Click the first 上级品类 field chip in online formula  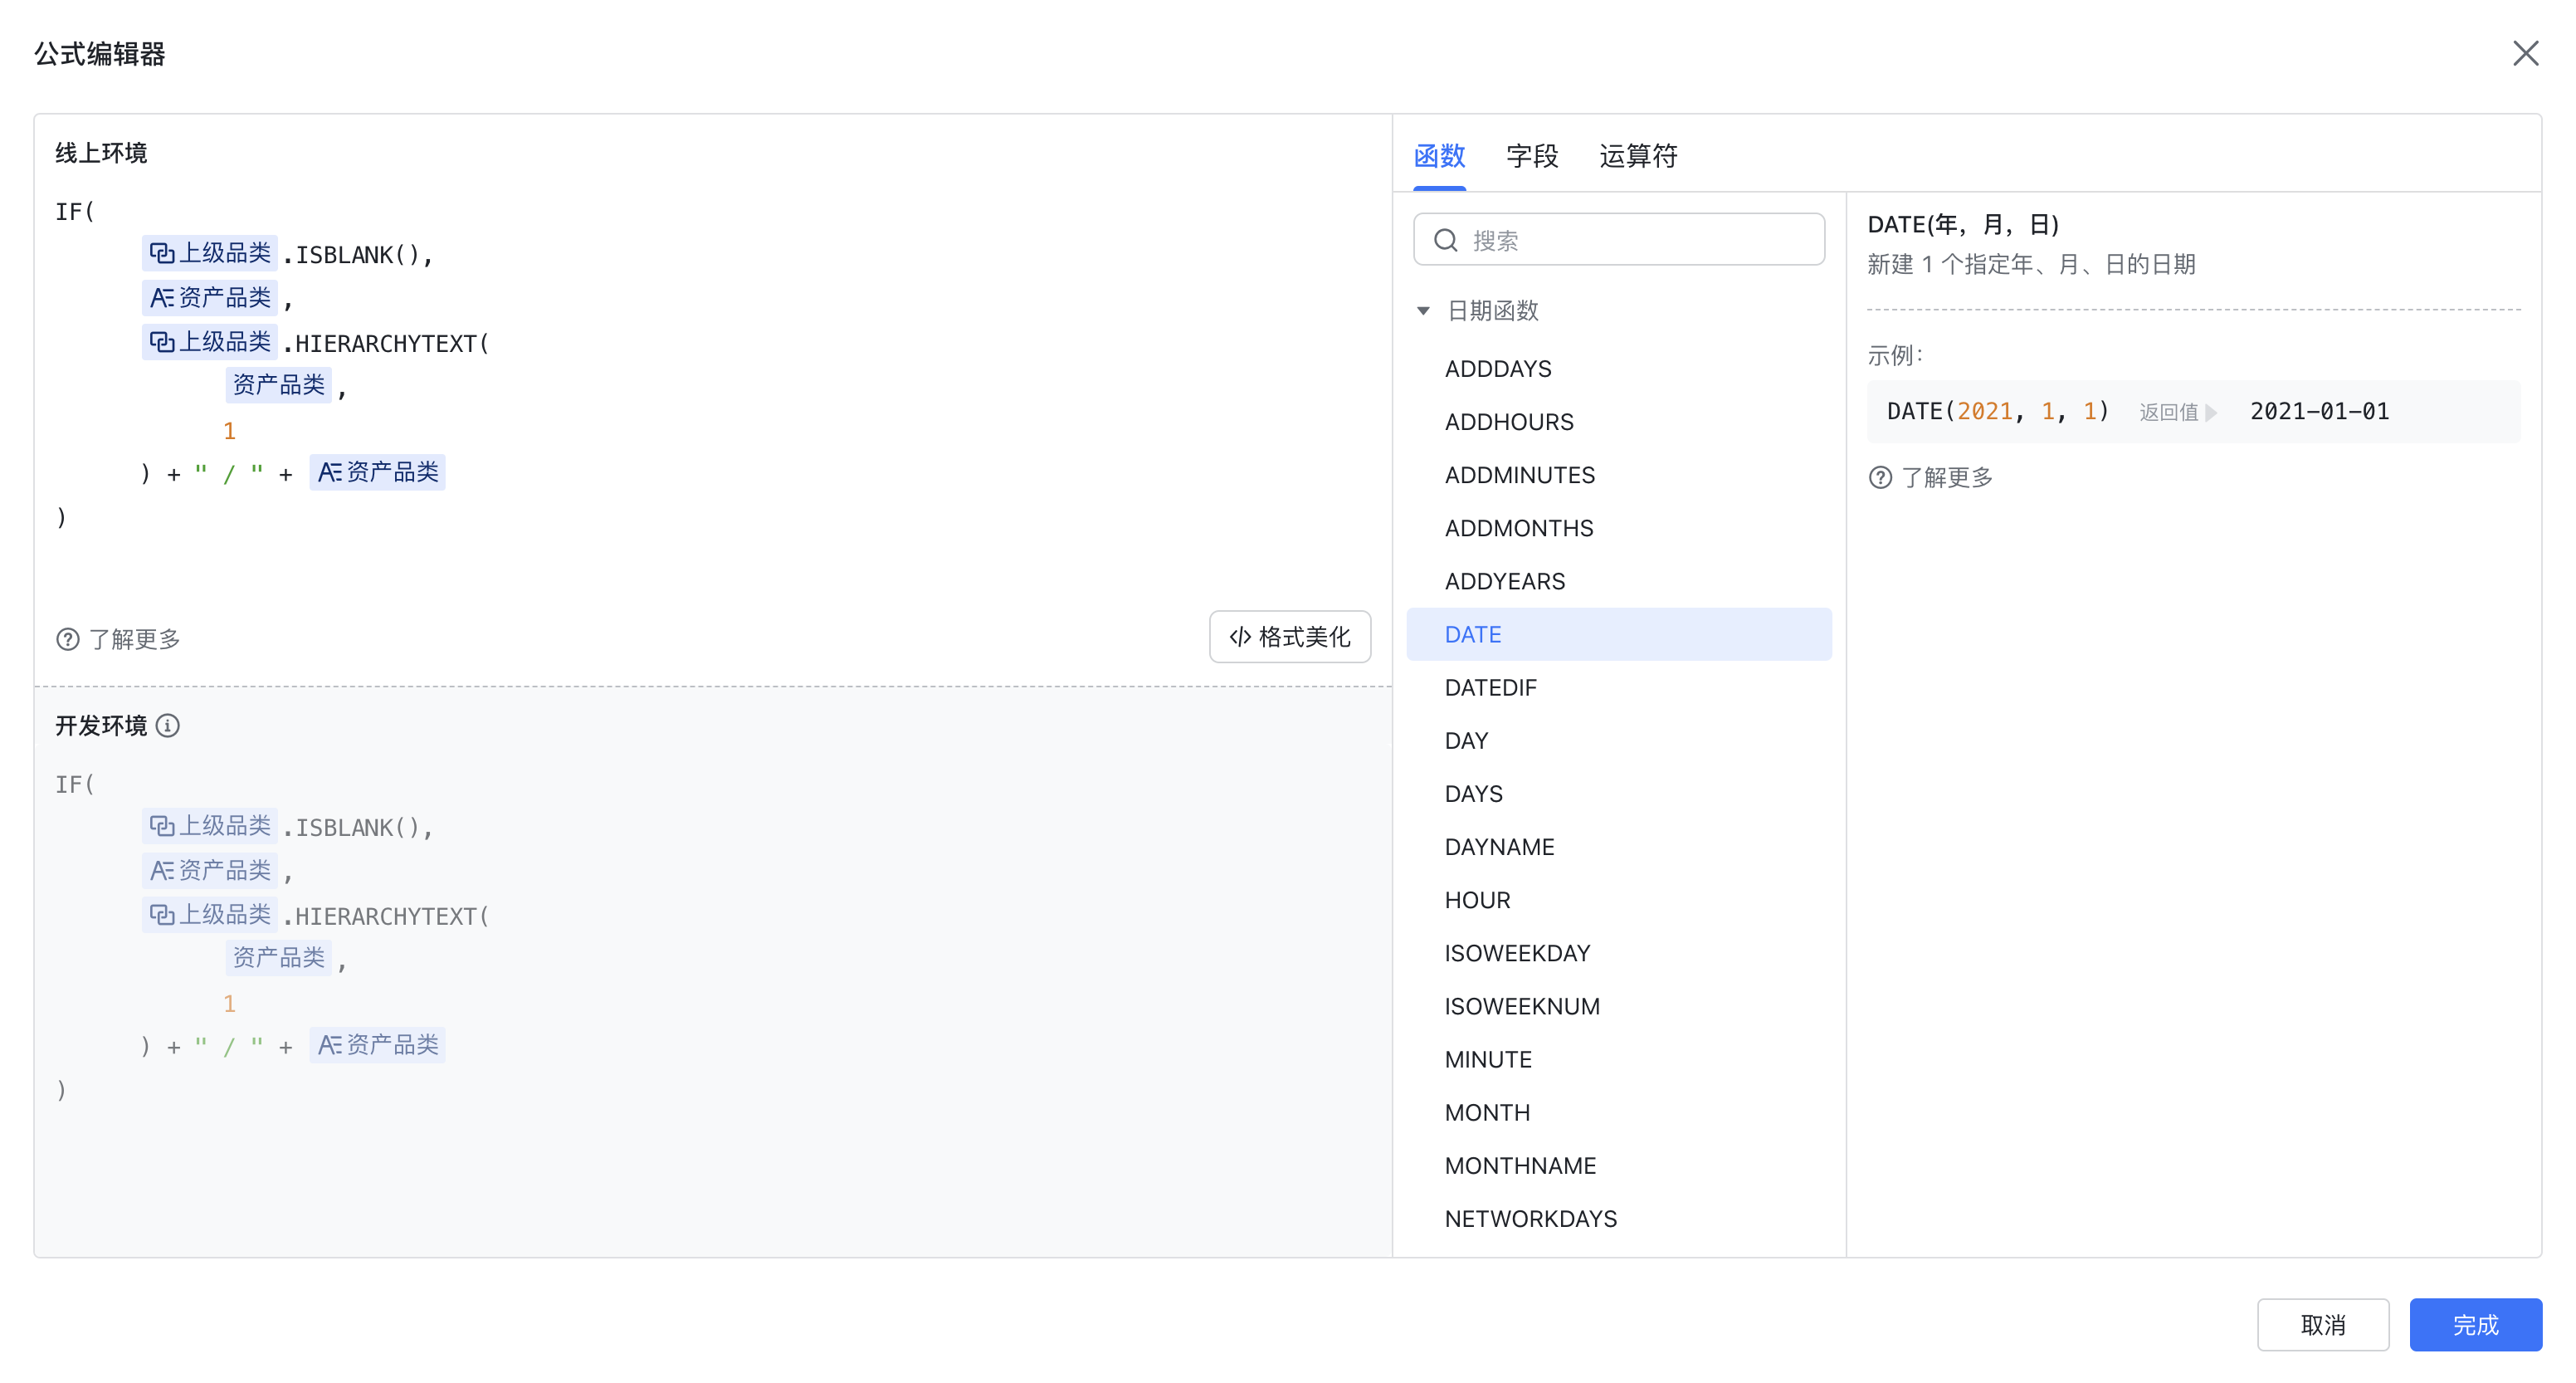(x=210, y=253)
